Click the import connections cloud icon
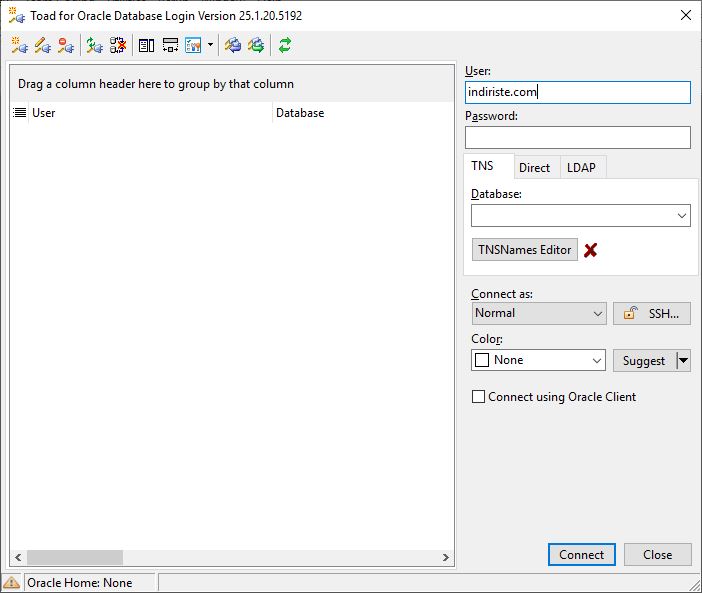 [x=233, y=45]
